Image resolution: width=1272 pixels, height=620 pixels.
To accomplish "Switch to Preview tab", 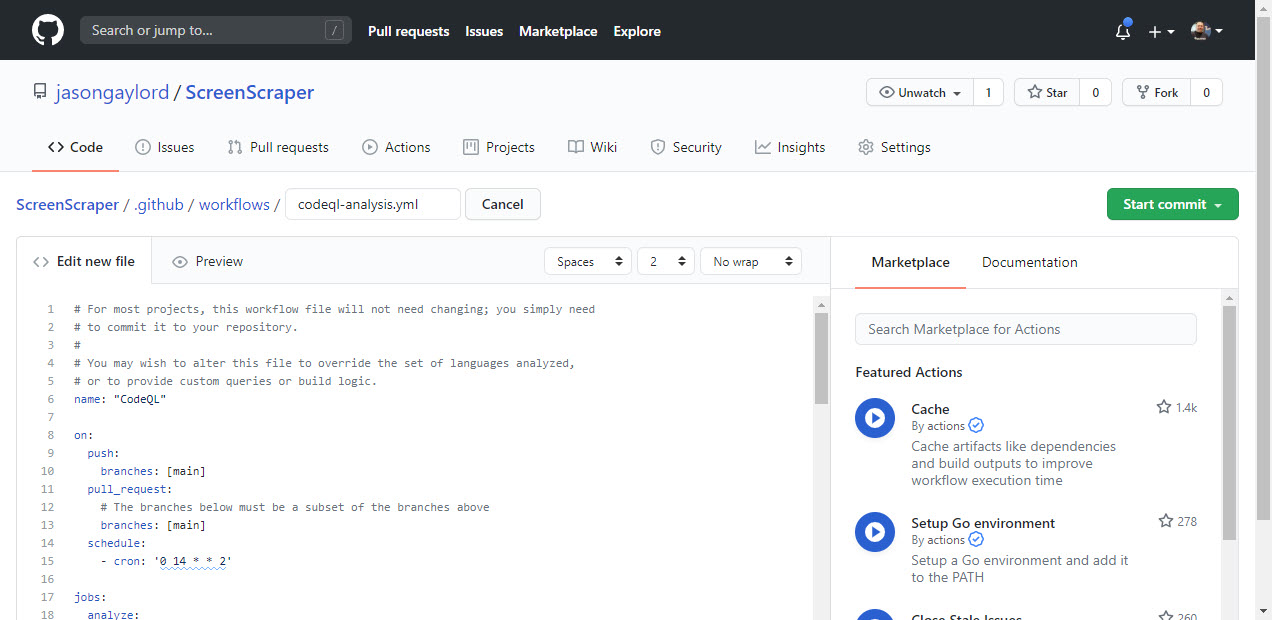I will coord(207,261).
